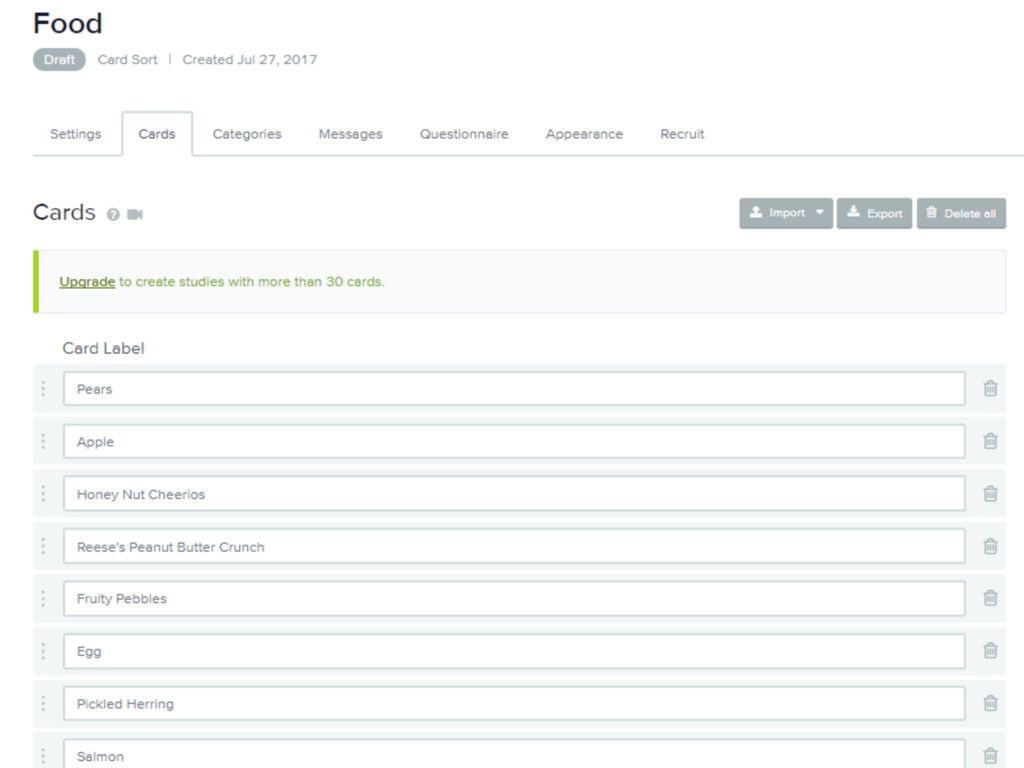This screenshot has width=1024, height=768.
Task: Trash the Fruity Pebbles card
Action: (990, 598)
